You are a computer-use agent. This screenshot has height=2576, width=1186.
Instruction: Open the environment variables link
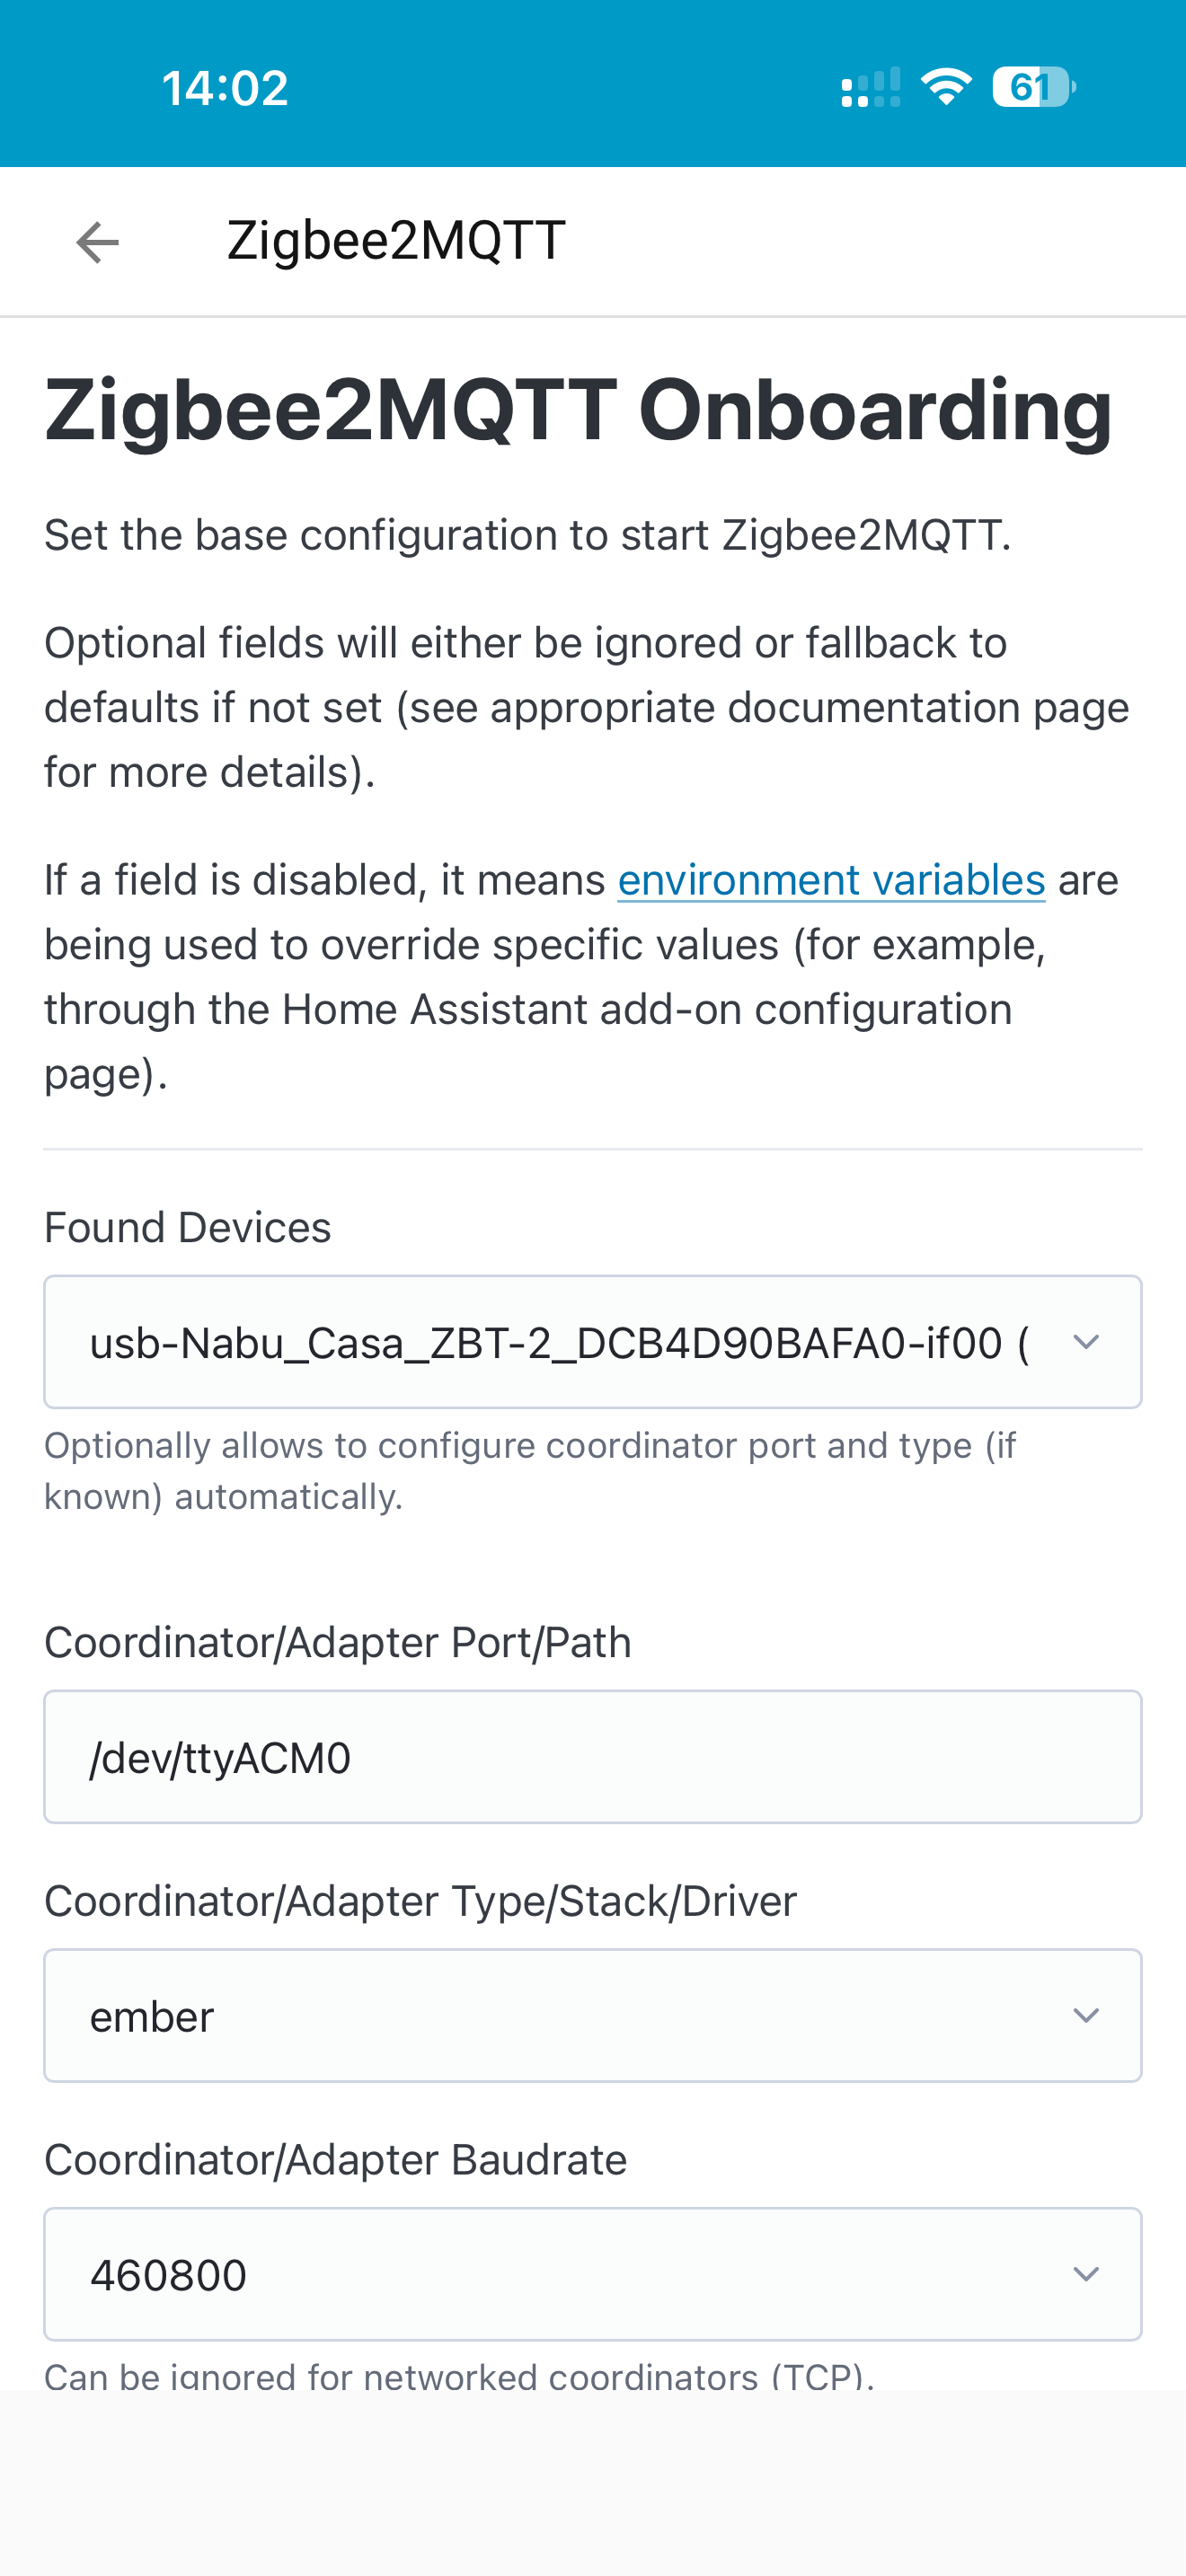(x=831, y=881)
